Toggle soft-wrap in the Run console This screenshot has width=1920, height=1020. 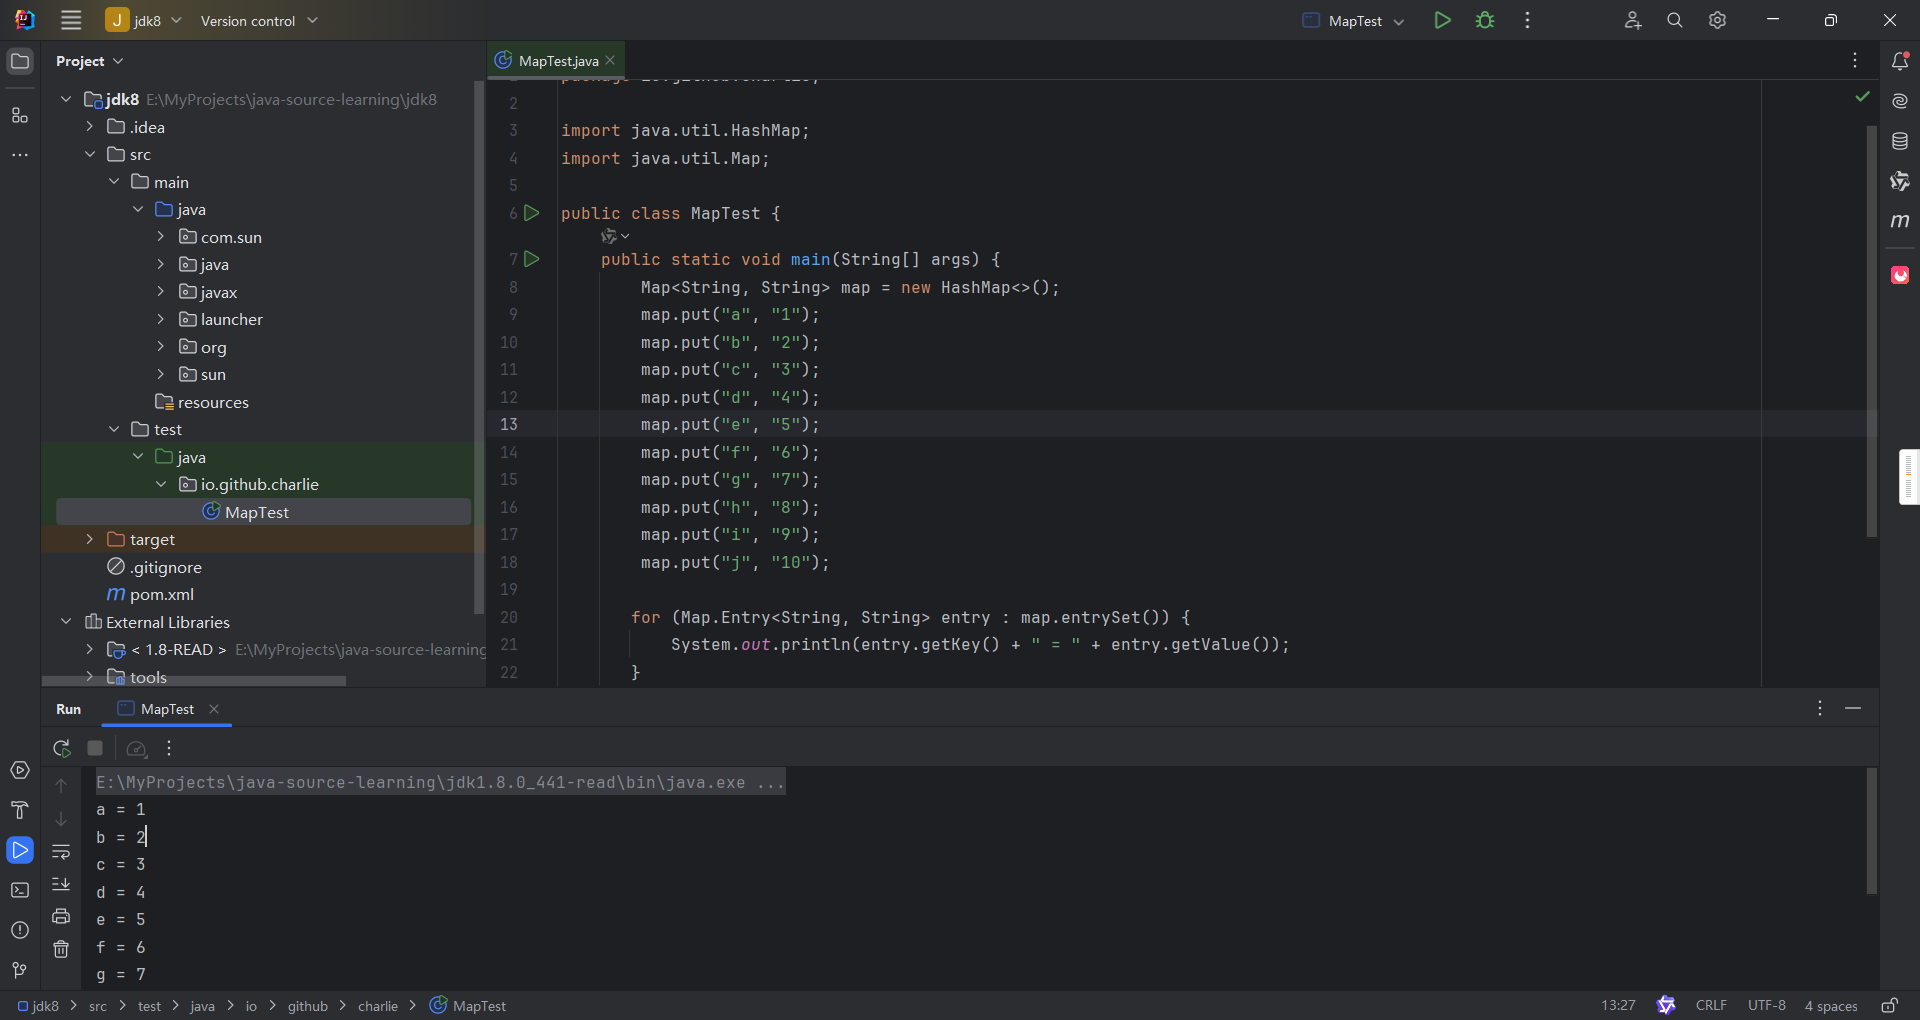tap(61, 852)
